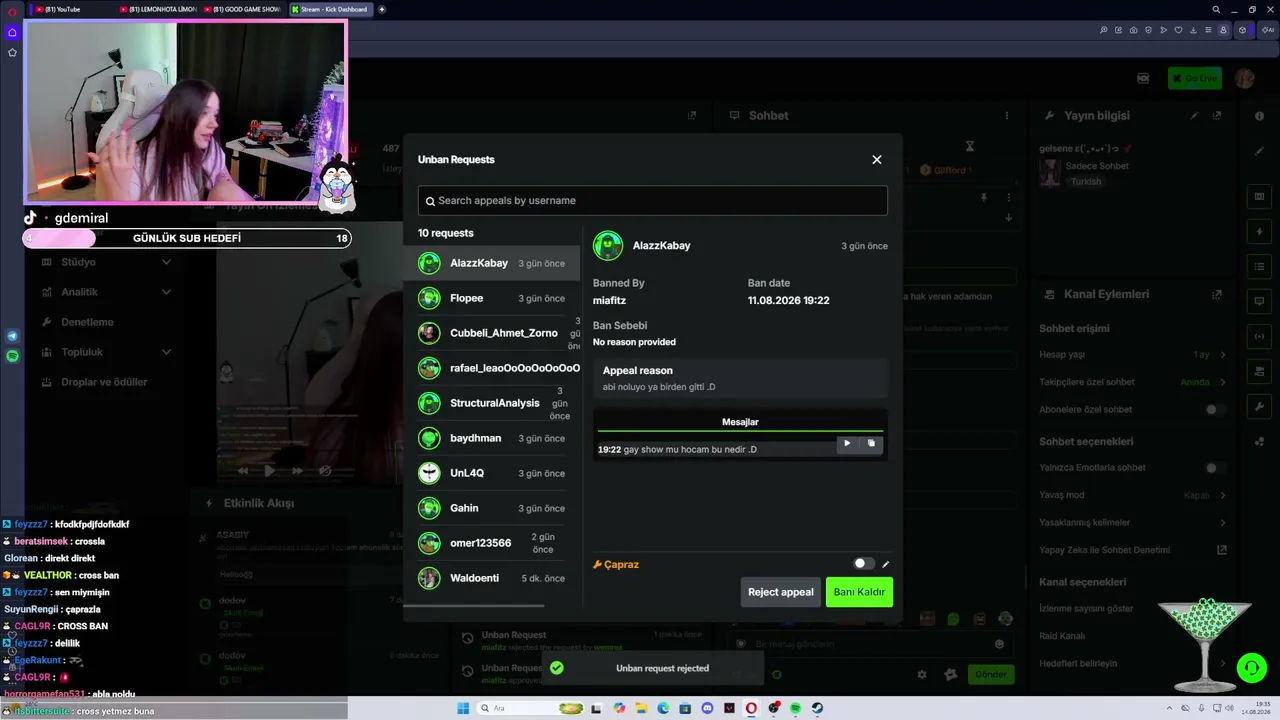Close the Unban Requests dialog

point(877,160)
